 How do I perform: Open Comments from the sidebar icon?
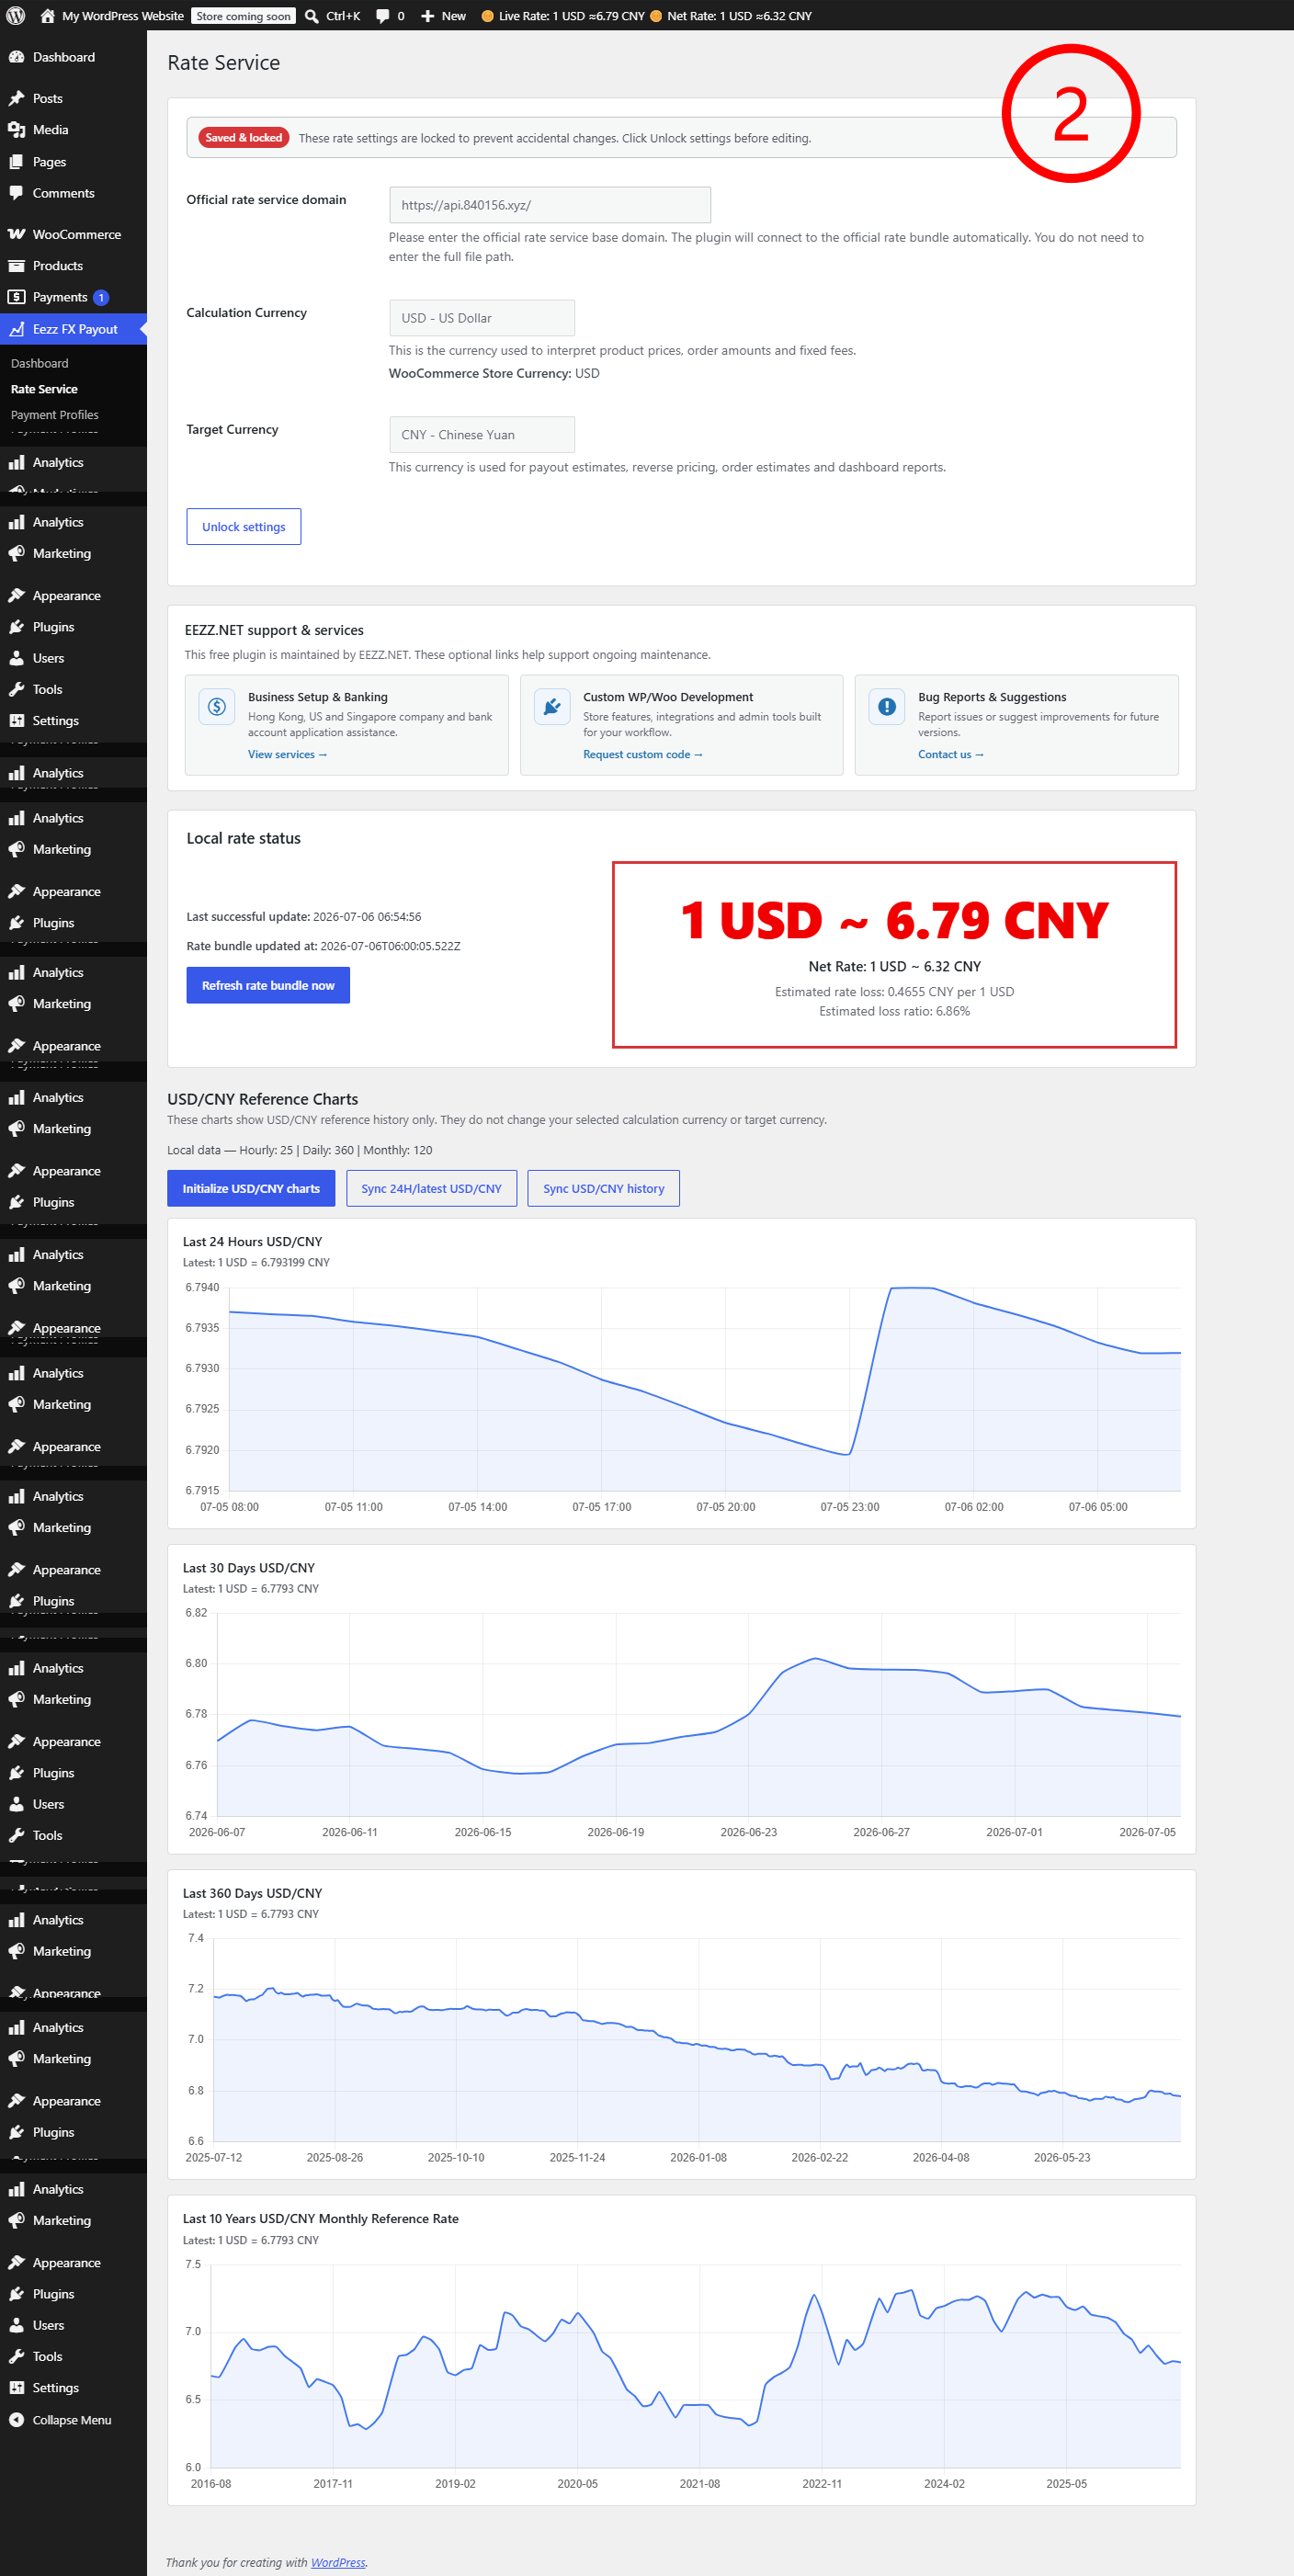16,193
